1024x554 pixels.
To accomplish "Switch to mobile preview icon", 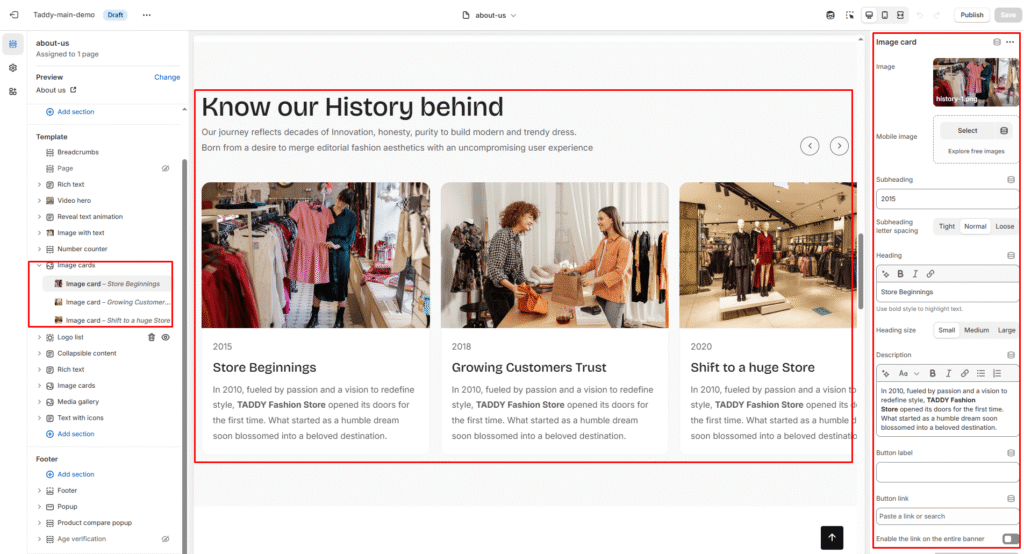I will click(884, 15).
